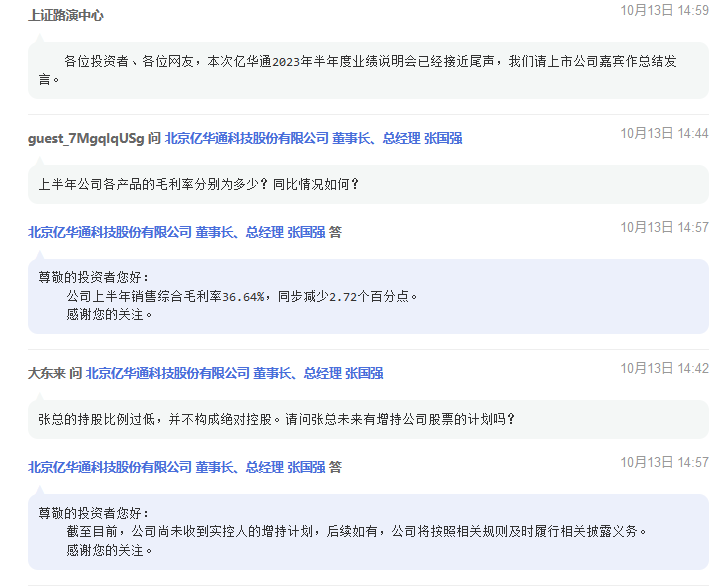Click the 10月13日 14:44 timestamp
The image size is (727, 586).
click(x=664, y=134)
